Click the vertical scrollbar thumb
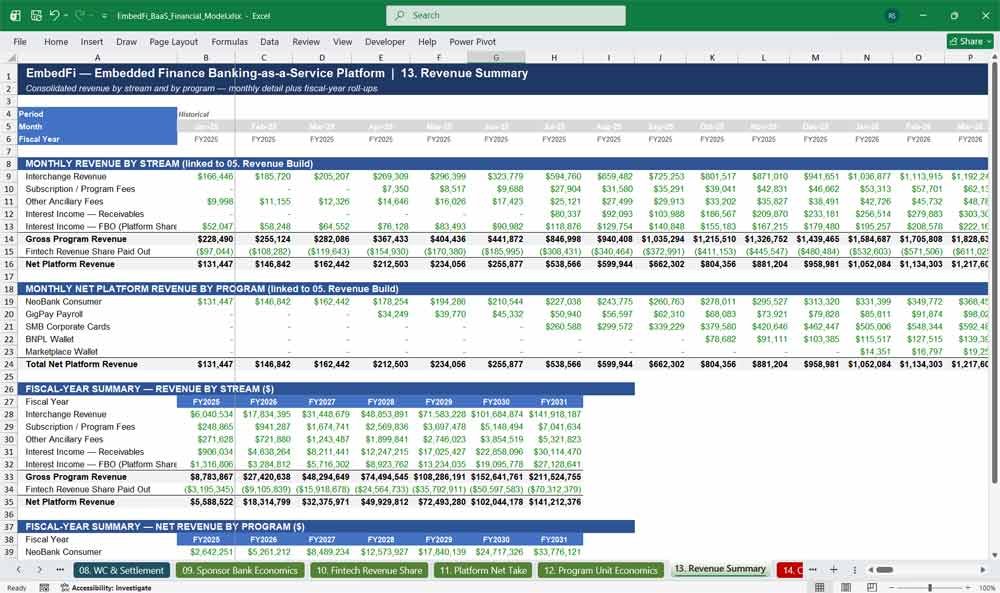1000x593 pixels. (993, 272)
